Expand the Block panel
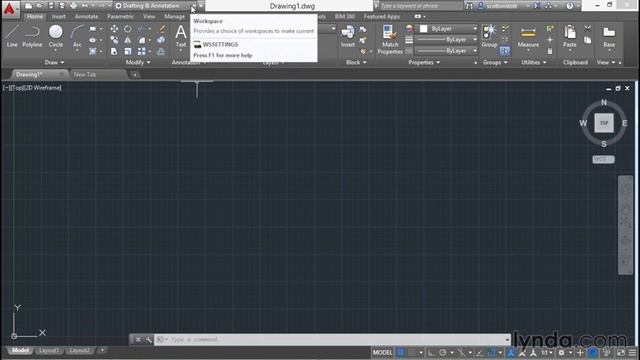Viewport: 640px width, 360px height. [356, 62]
